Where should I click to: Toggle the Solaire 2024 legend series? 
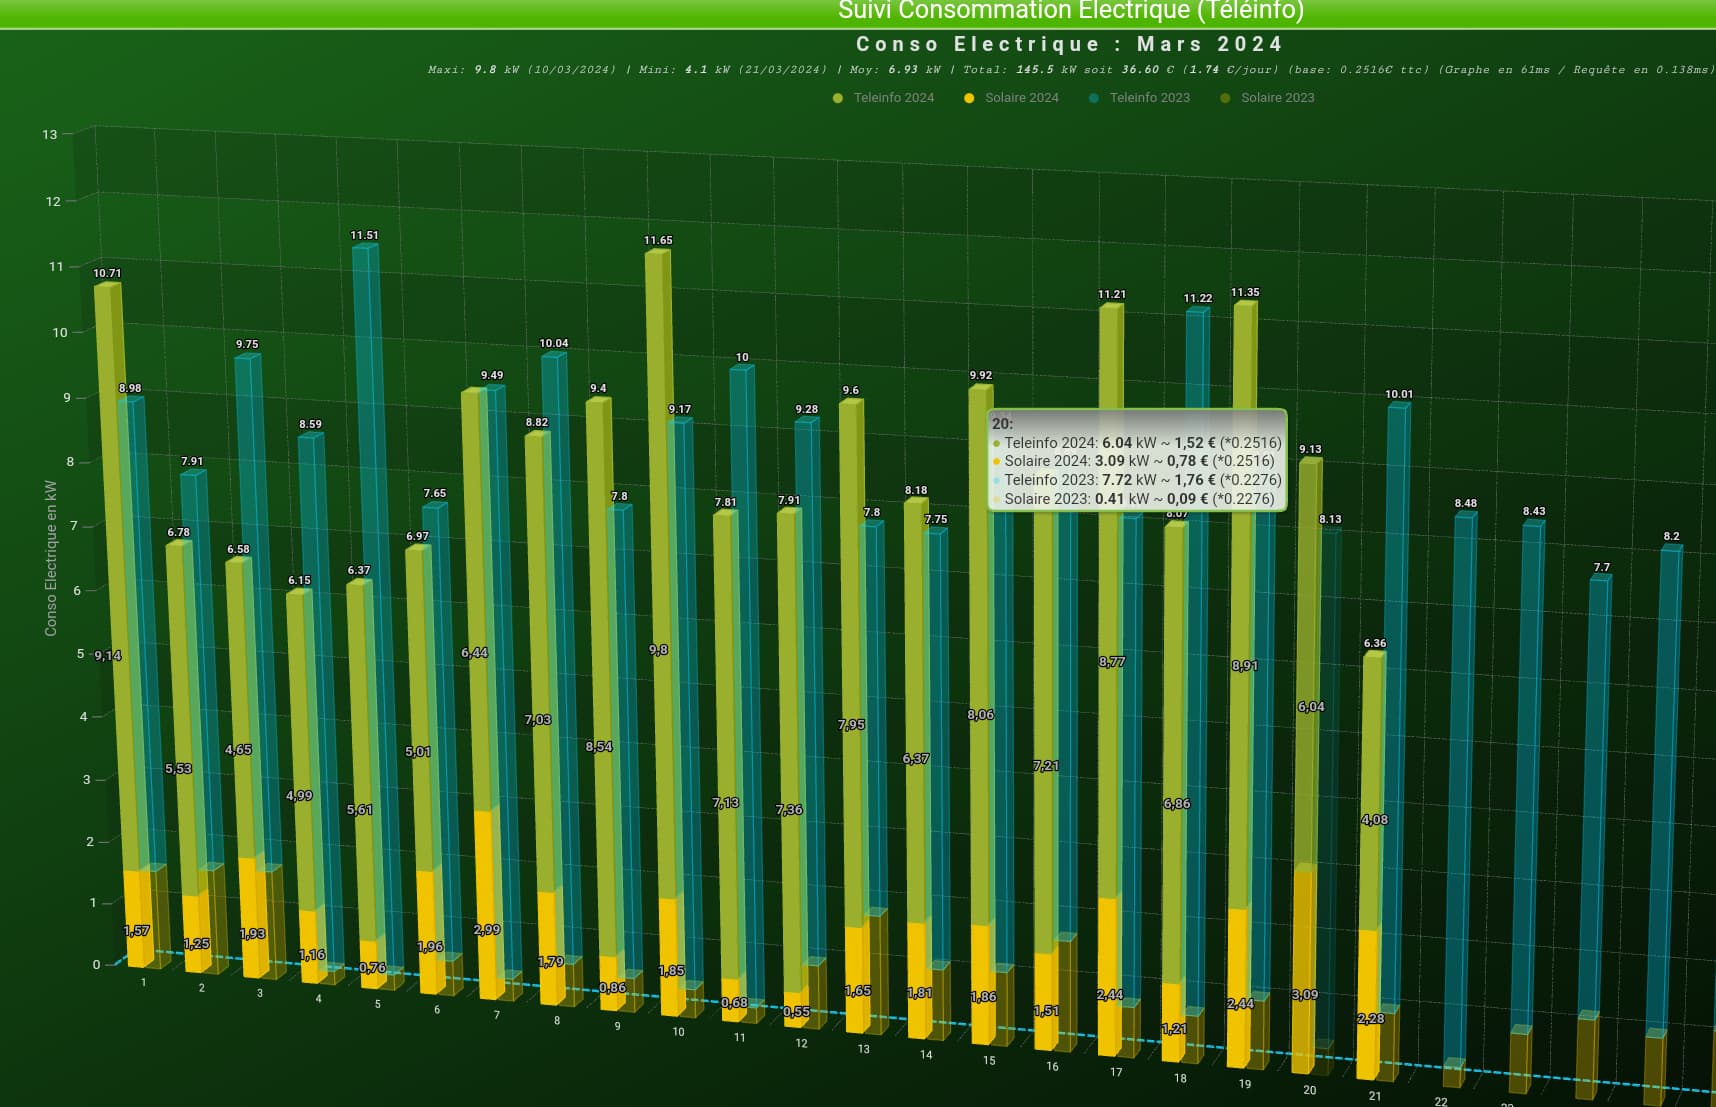(x=1011, y=98)
